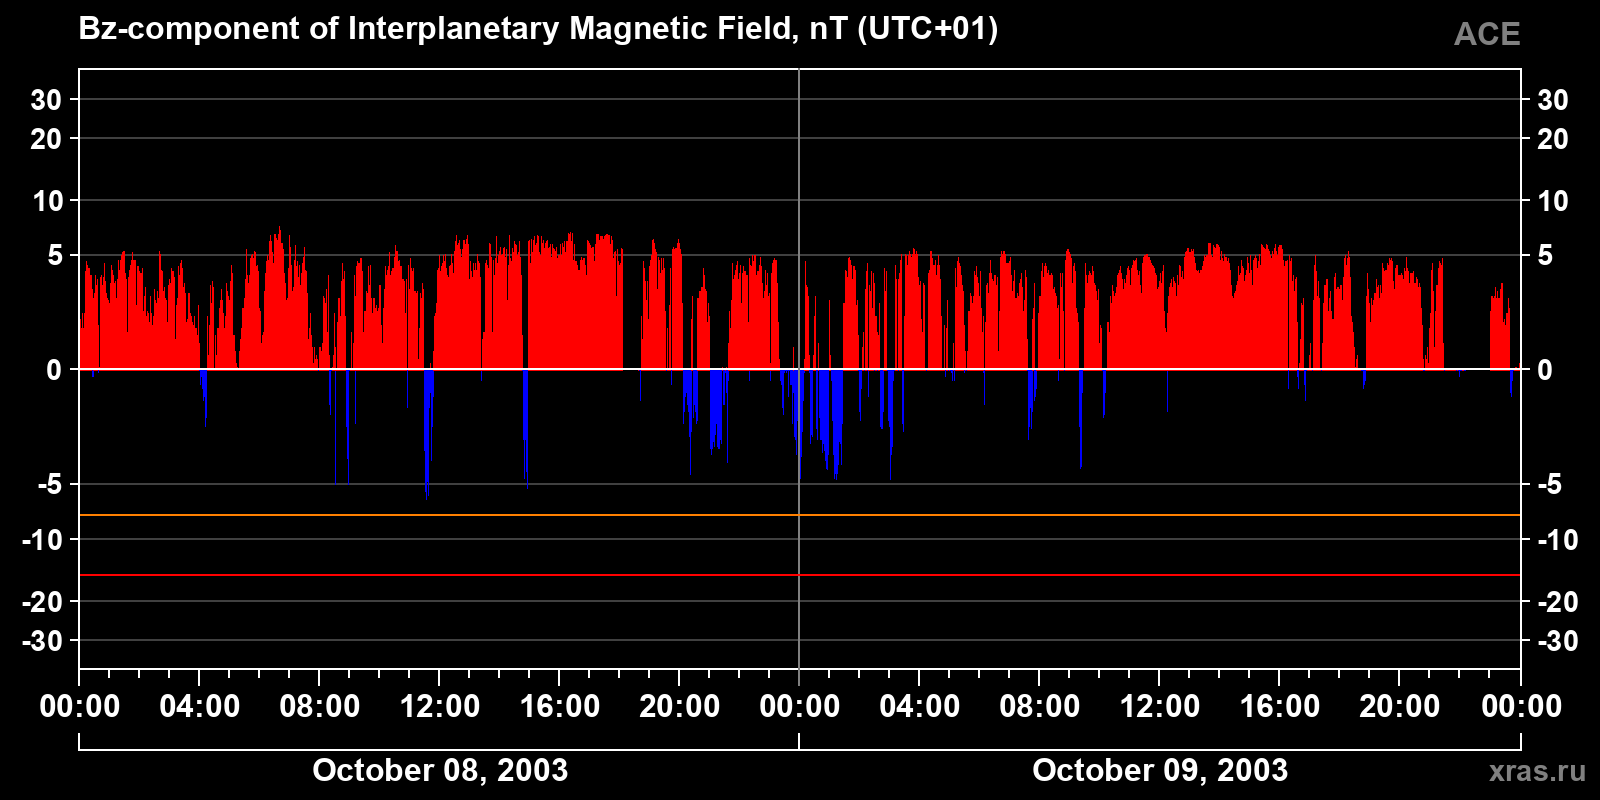Click the vertical midnight divider line in chart
1600x800 pixels.
coord(799,369)
